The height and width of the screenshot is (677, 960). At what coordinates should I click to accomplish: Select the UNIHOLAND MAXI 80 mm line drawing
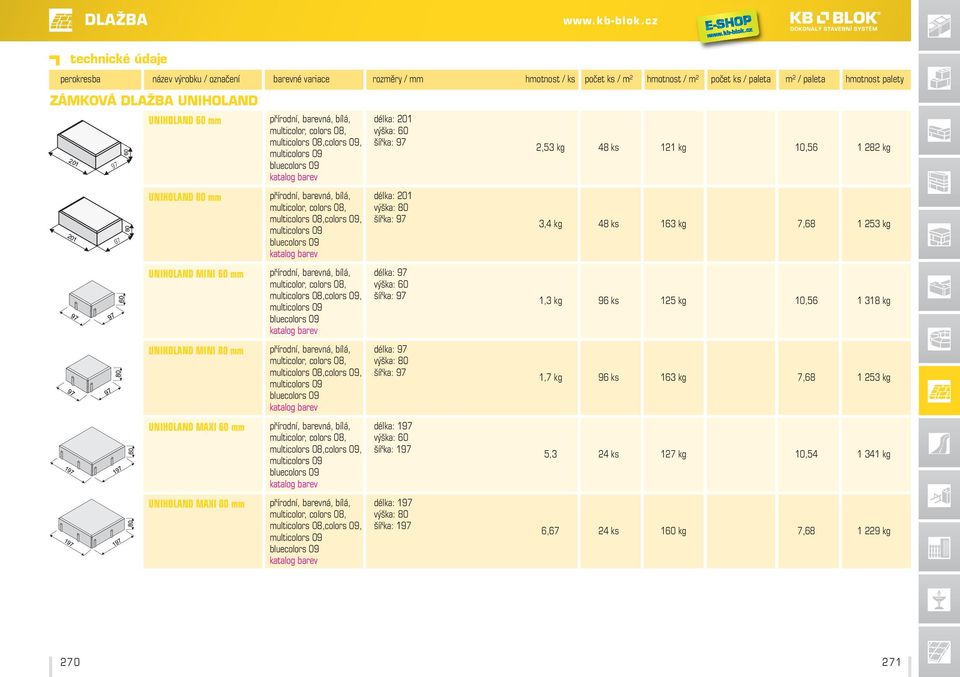92,527
